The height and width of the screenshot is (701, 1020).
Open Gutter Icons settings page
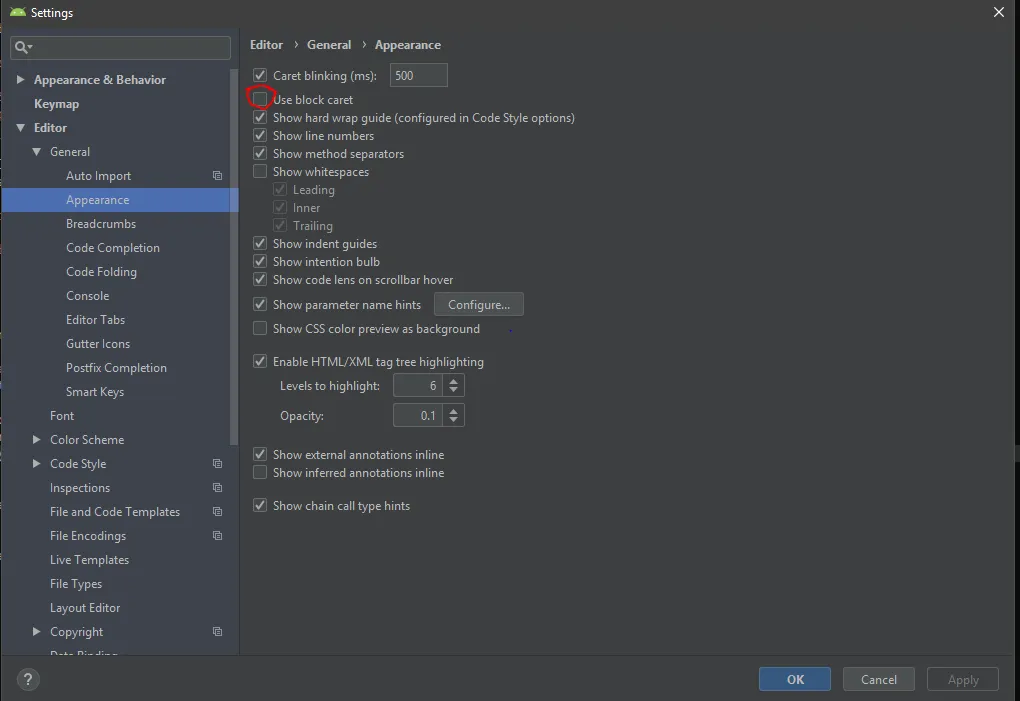point(98,344)
